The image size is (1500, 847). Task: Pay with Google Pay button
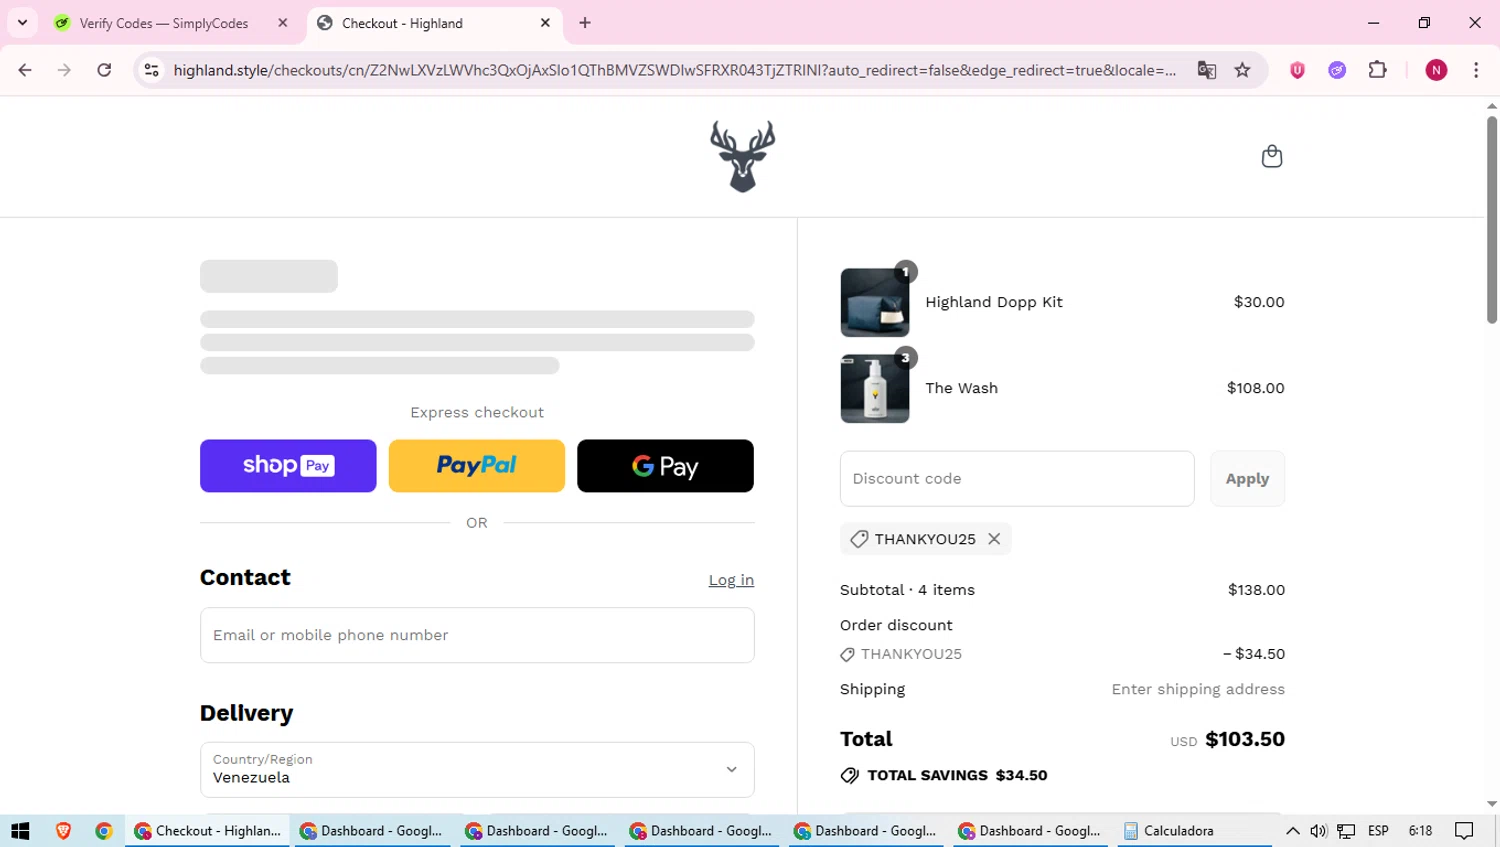click(665, 466)
